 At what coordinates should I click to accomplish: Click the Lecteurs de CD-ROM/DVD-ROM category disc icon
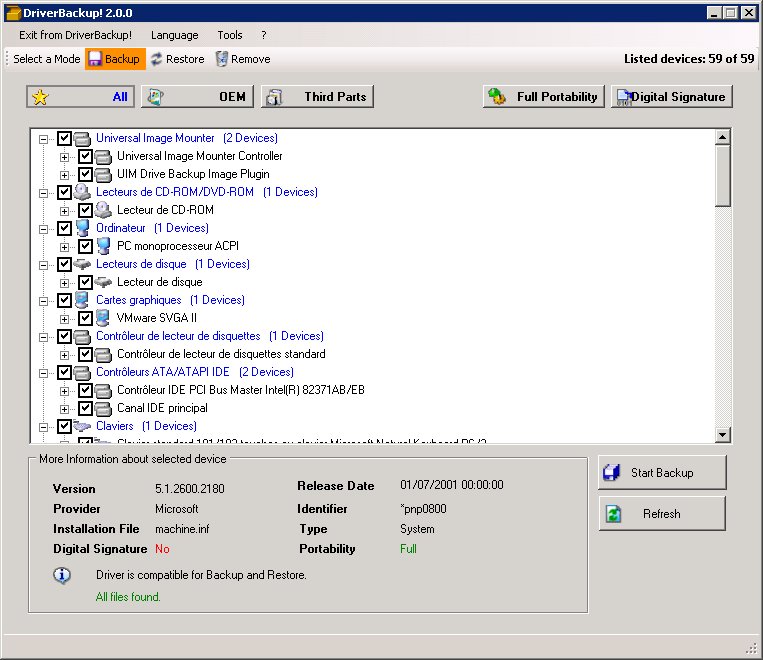point(82,192)
